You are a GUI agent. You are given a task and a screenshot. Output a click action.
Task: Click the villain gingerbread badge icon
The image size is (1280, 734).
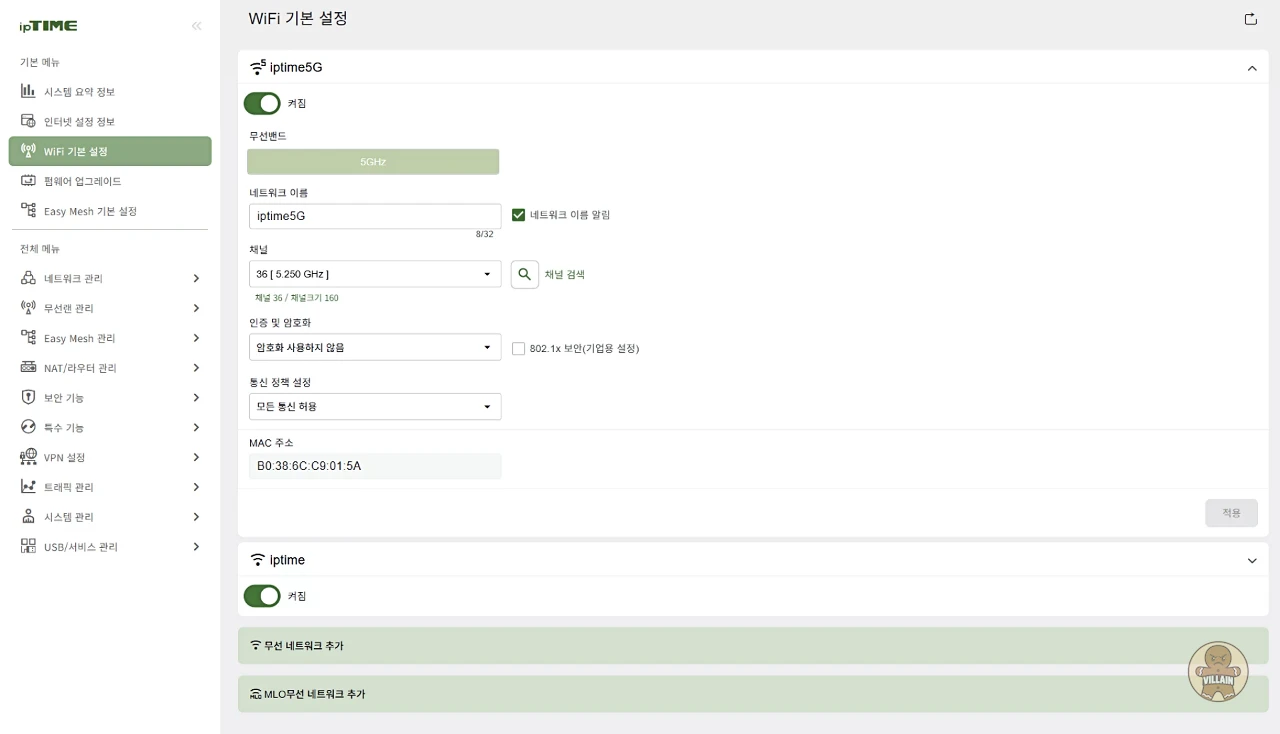point(1218,672)
